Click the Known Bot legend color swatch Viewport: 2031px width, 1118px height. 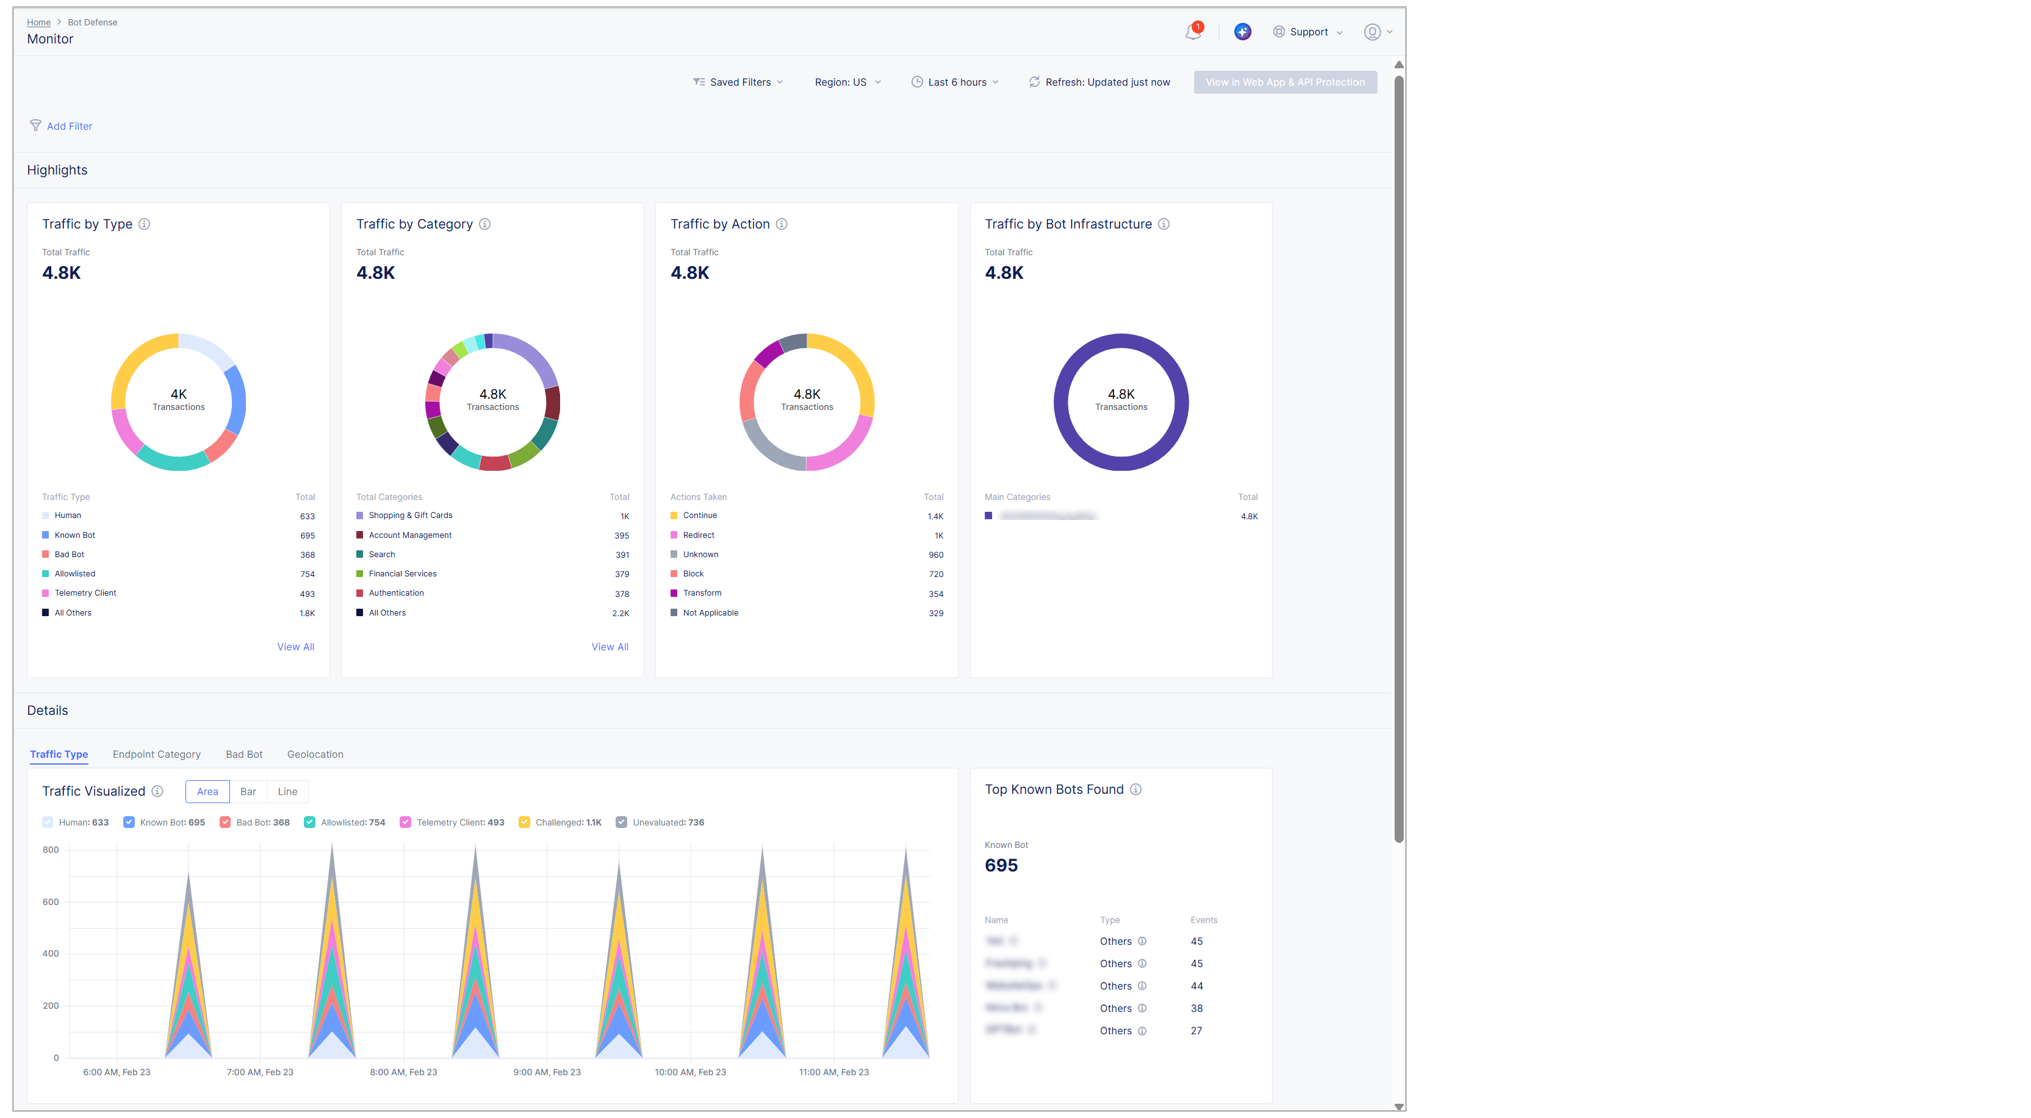45,535
